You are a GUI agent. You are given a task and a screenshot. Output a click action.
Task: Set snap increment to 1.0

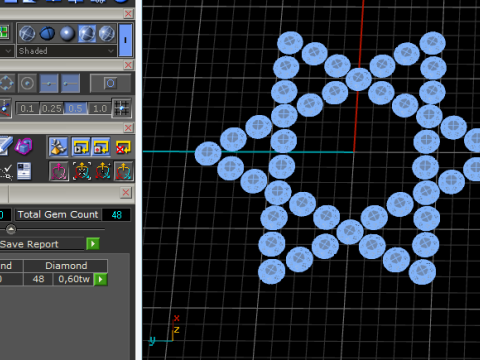click(100, 108)
